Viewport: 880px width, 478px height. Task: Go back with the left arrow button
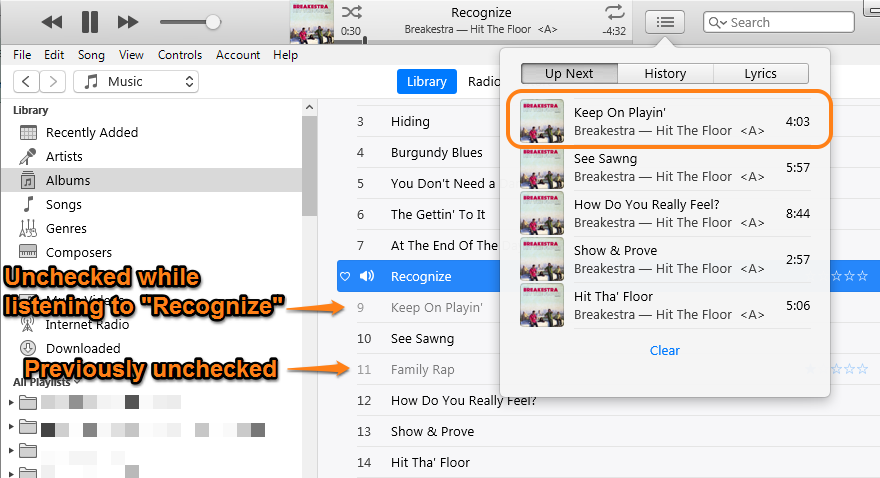pyautogui.click(x=26, y=81)
